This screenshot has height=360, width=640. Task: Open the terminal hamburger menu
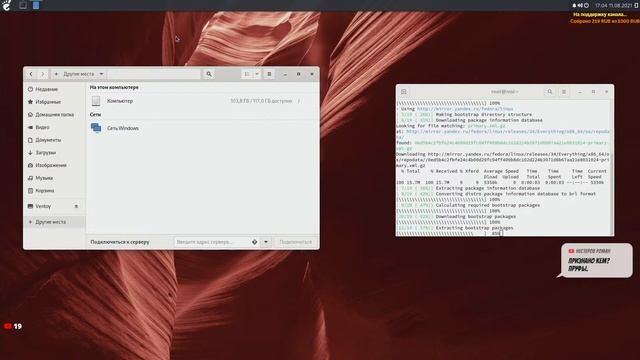564,92
